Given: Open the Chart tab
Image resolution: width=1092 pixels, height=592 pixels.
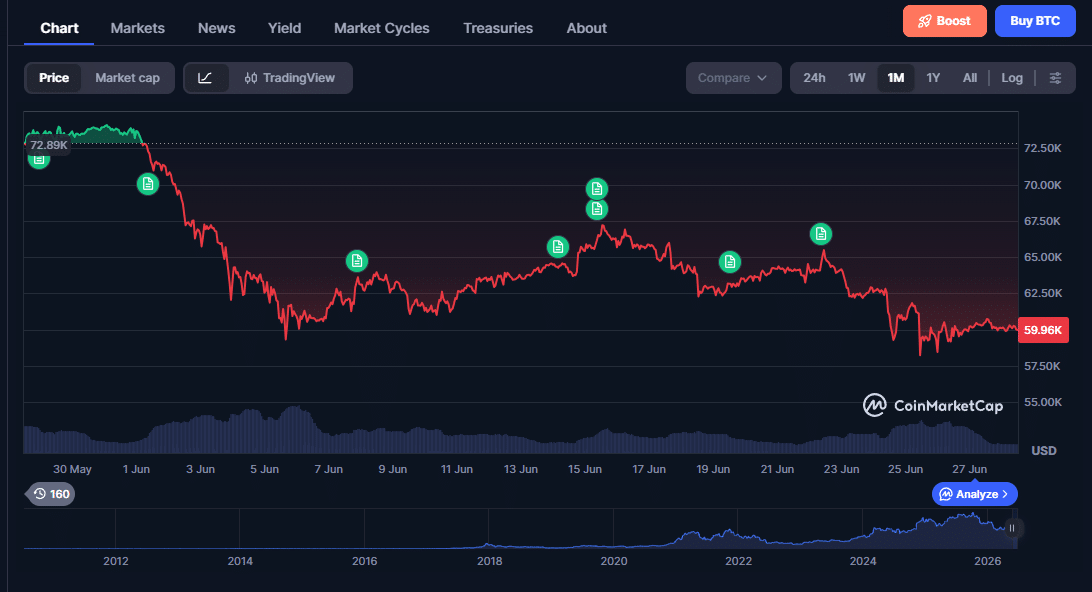Looking at the screenshot, I should (59, 28).
